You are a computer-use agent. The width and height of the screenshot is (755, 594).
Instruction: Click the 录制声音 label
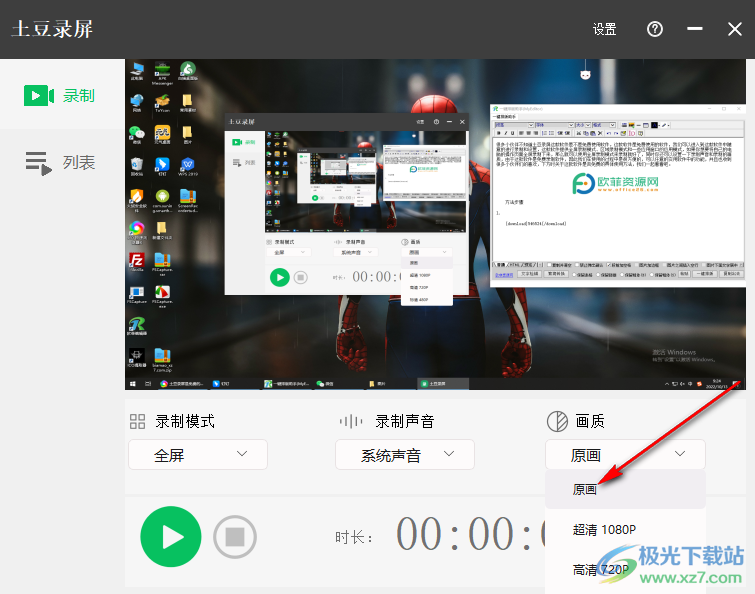point(405,421)
